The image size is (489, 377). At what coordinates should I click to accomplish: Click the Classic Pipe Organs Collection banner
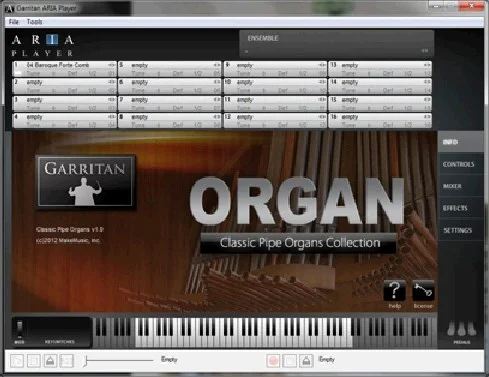[x=299, y=243]
